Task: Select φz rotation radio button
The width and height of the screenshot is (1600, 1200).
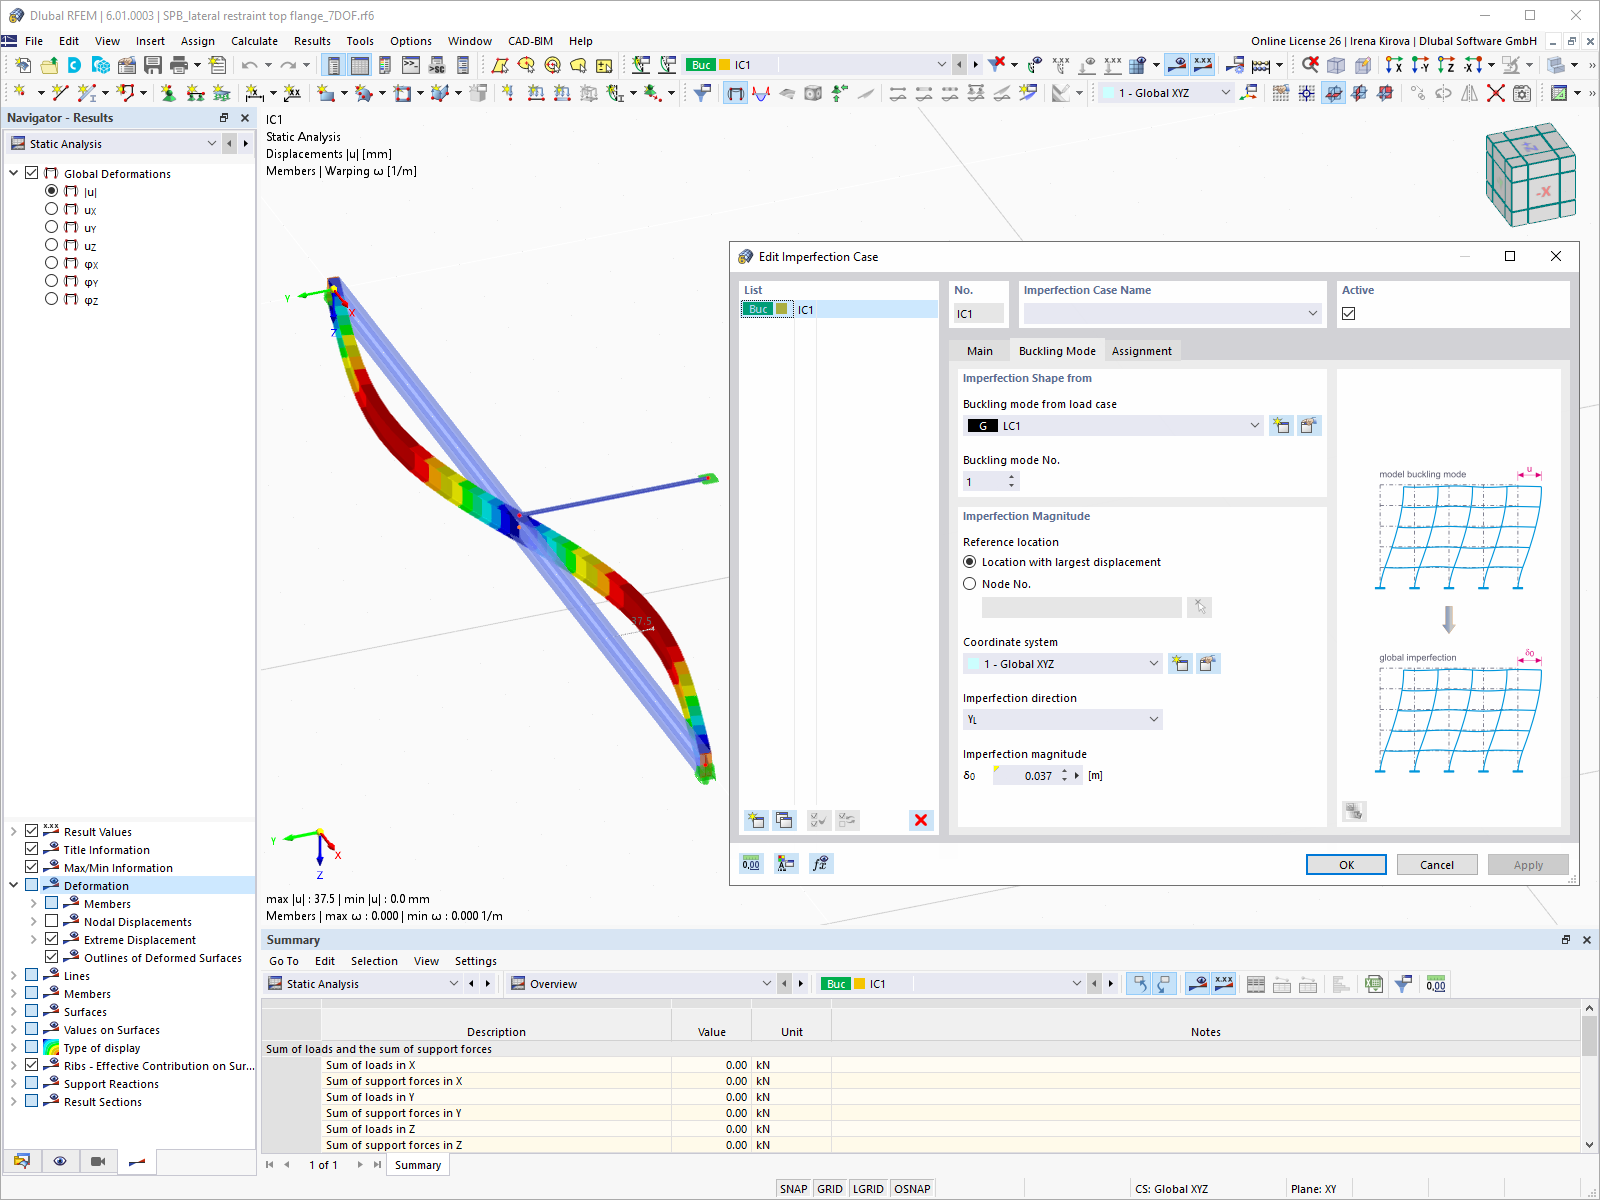Action: pyautogui.click(x=51, y=299)
